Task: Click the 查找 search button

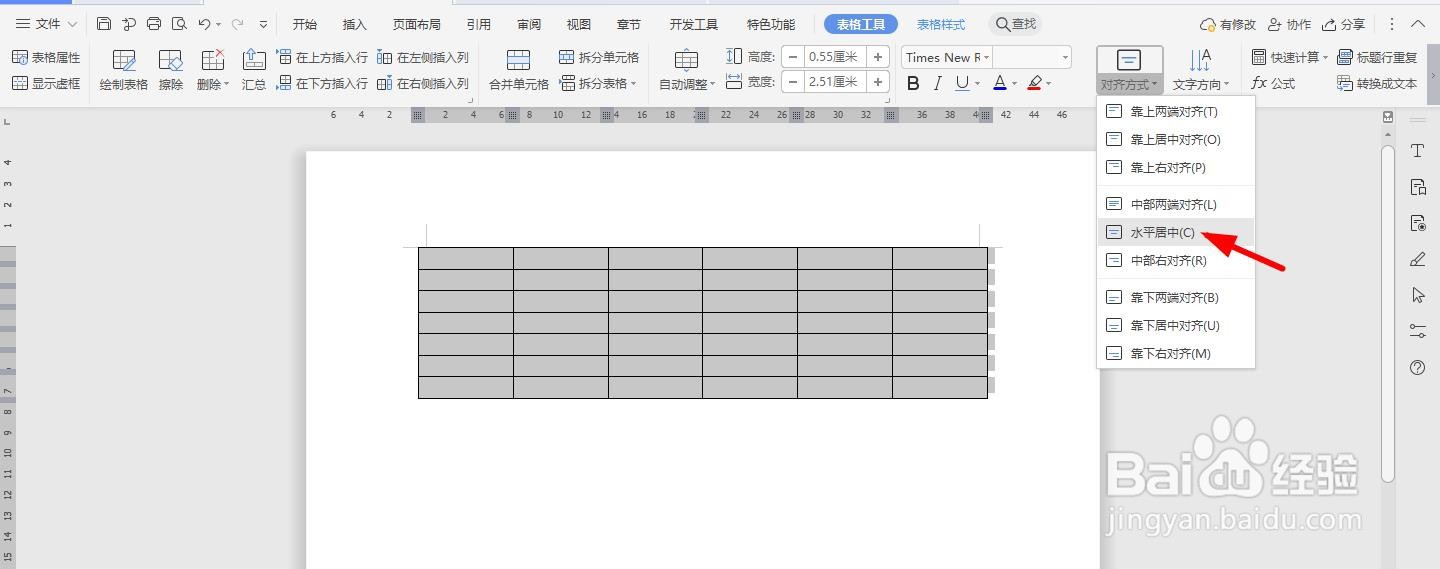Action: pyautogui.click(x=1015, y=24)
